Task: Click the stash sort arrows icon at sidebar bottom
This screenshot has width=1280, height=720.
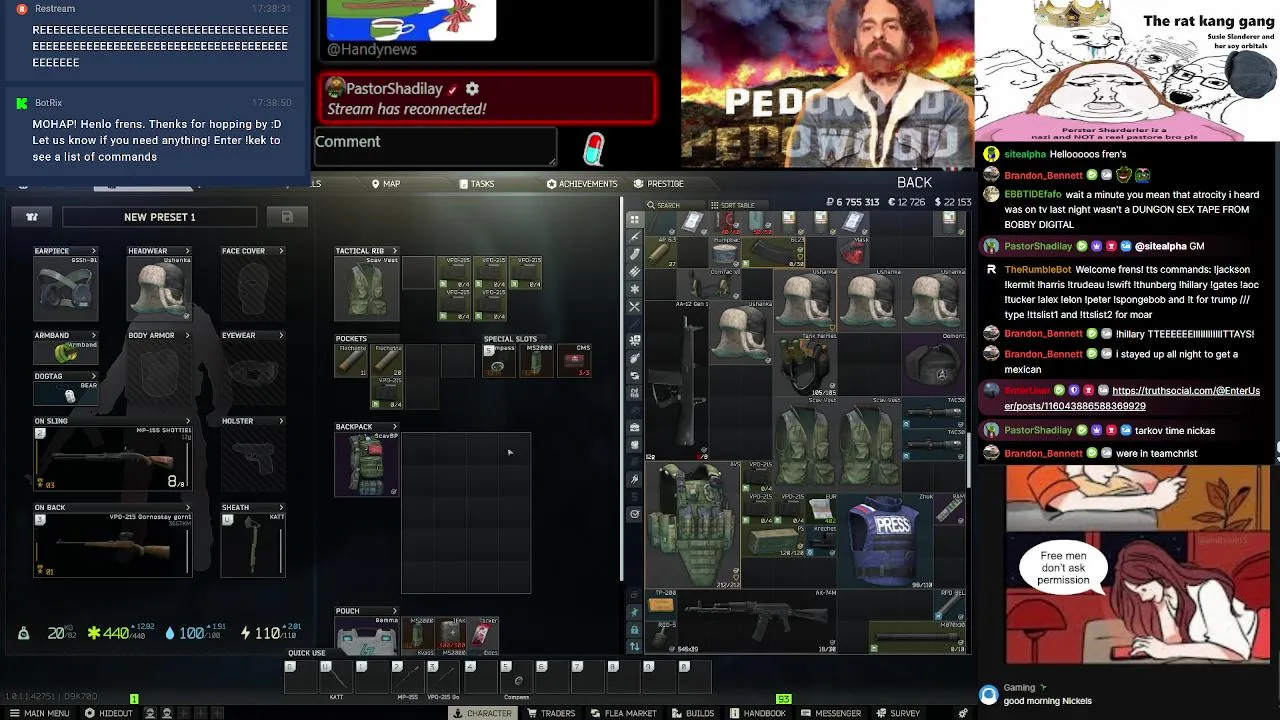Action: point(634,649)
